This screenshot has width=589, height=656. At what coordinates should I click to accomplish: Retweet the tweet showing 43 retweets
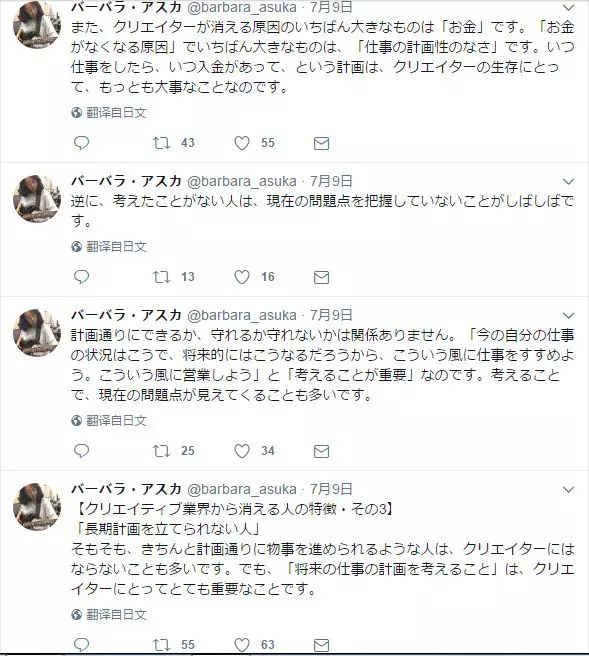click(161, 143)
